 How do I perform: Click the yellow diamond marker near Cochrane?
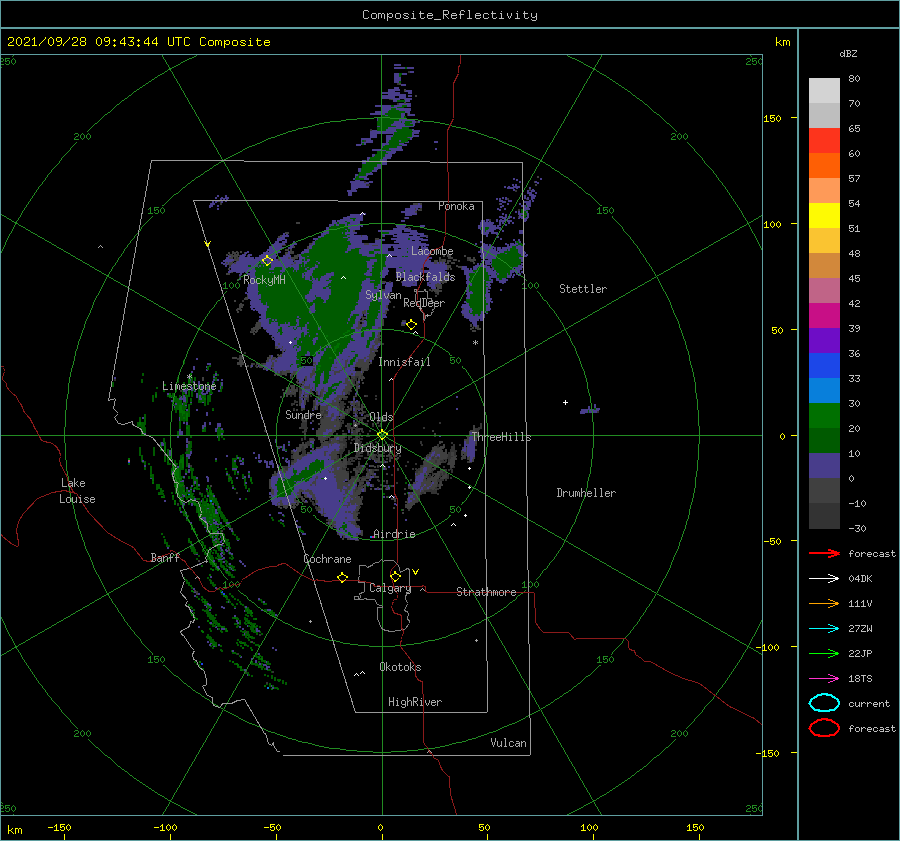(x=342, y=577)
